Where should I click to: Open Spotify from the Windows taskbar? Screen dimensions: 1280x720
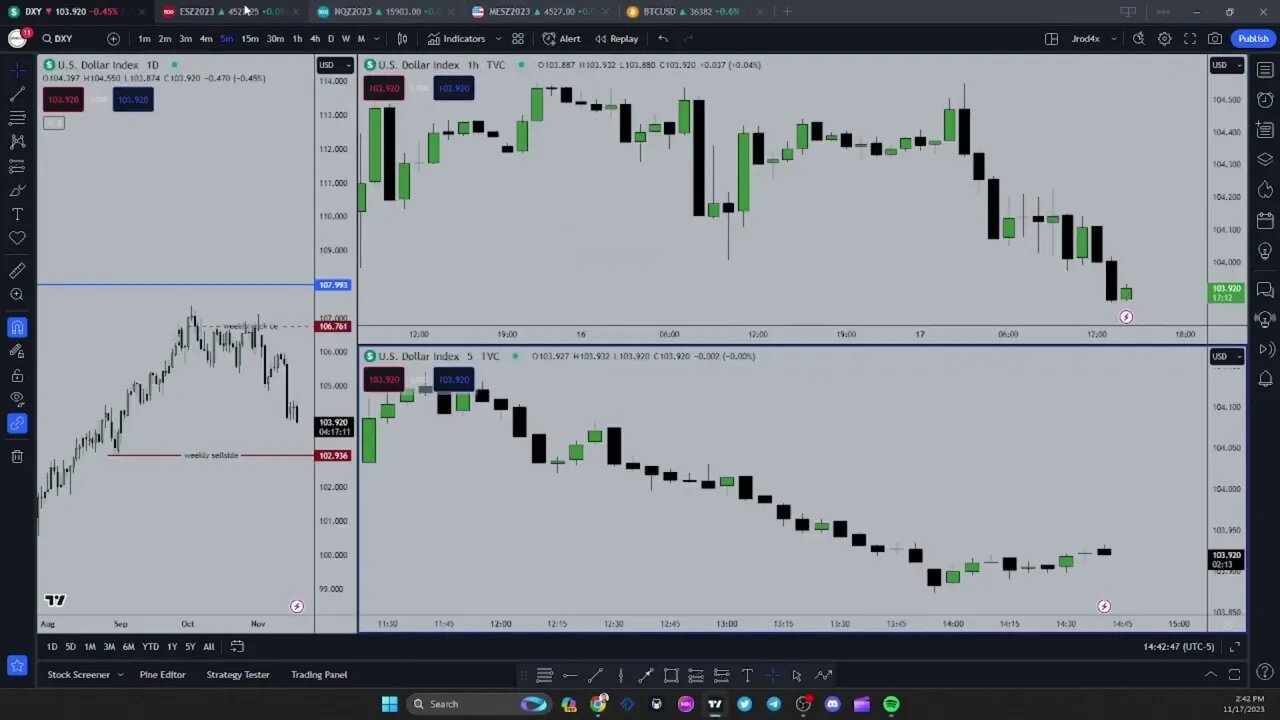click(x=891, y=704)
